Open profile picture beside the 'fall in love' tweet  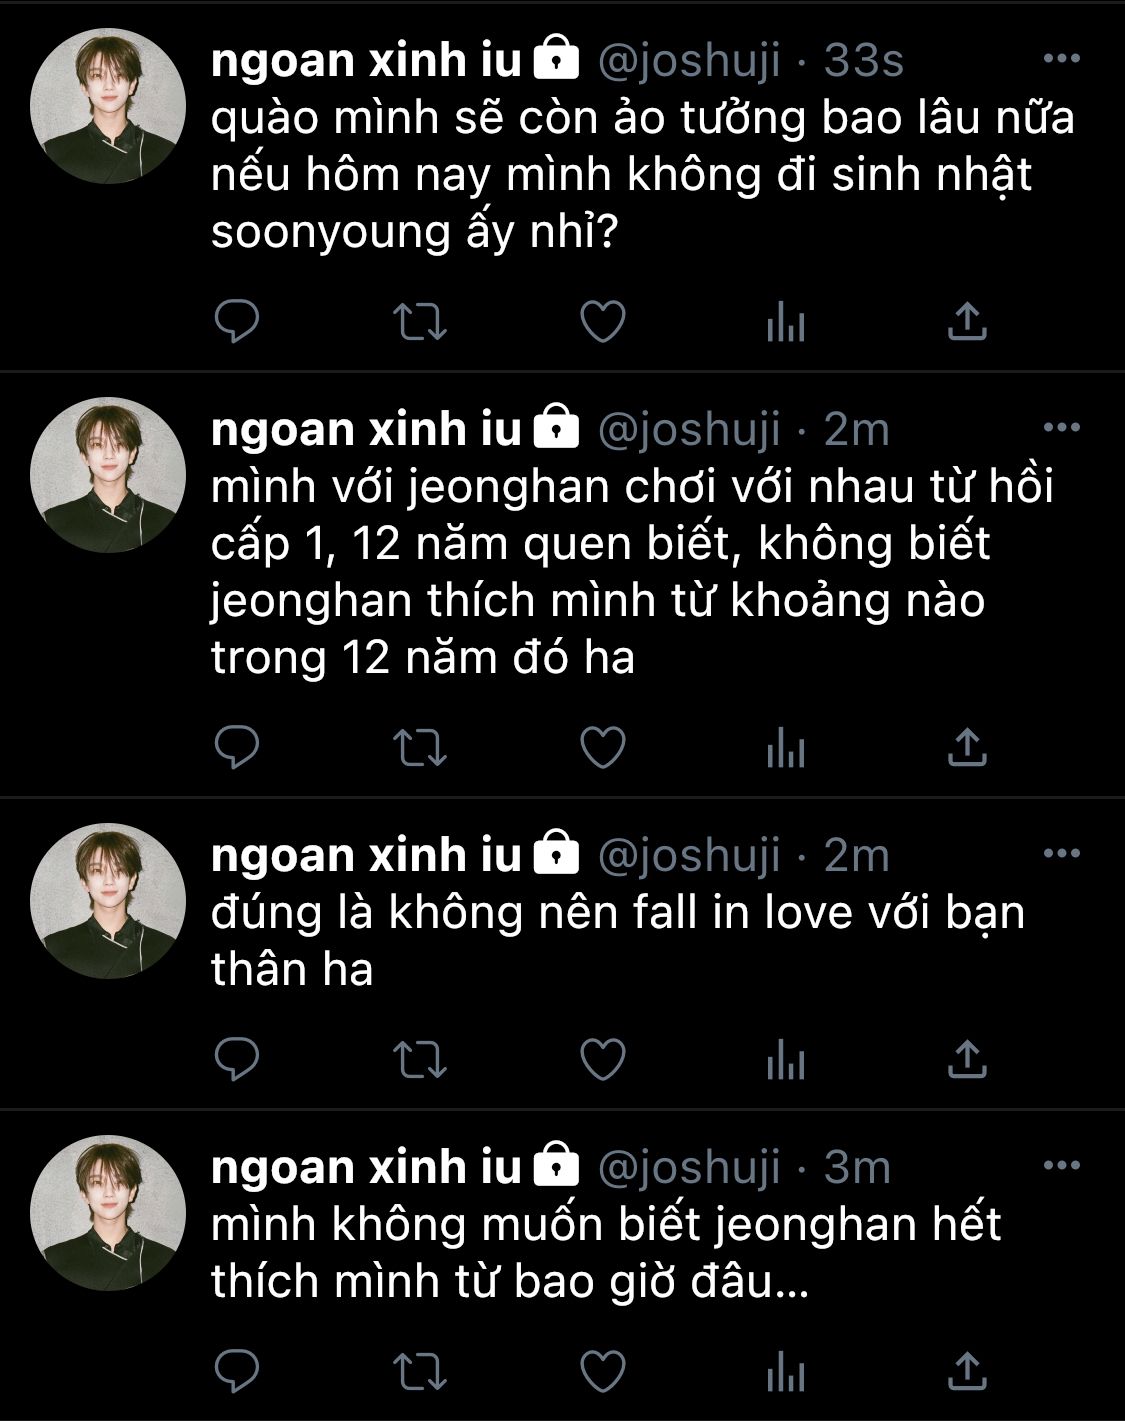click(108, 901)
